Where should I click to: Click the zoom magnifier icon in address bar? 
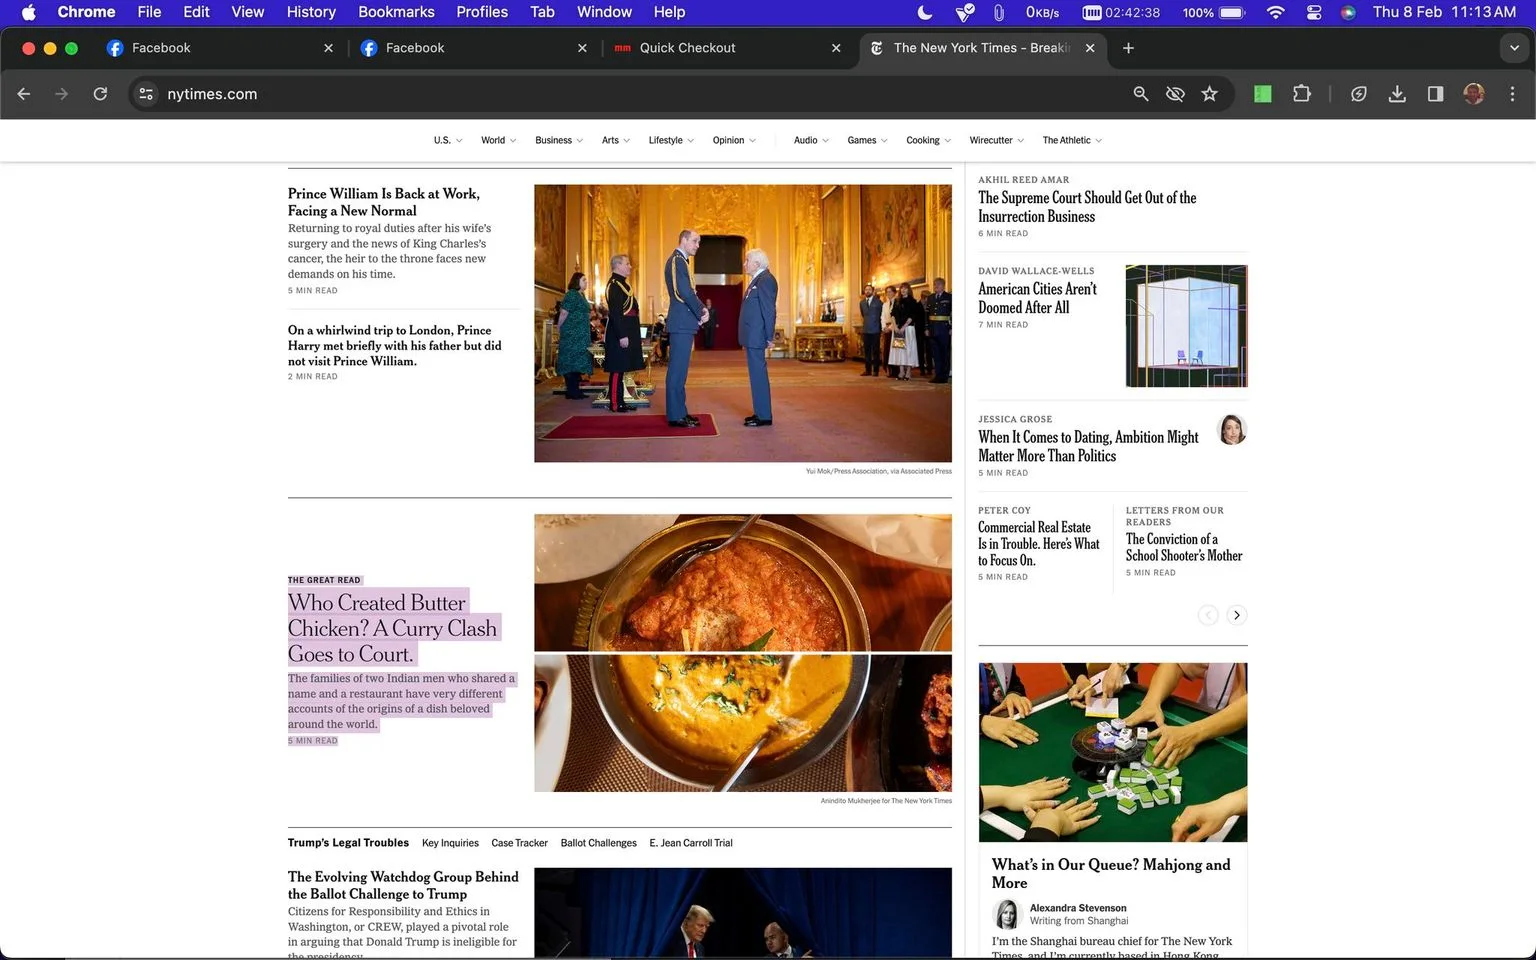point(1140,94)
